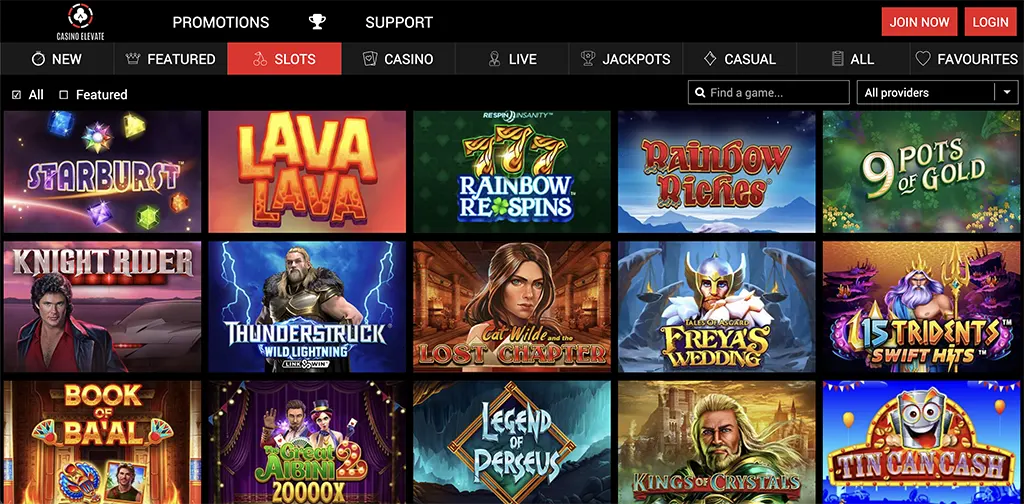Click the Find a game search field

click(x=769, y=93)
